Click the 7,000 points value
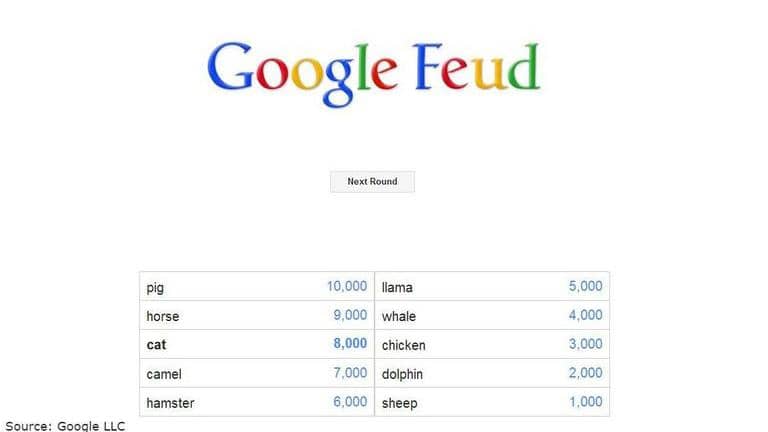Image resolution: width=768 pixels, height=432 pixels. pos(350,373)
